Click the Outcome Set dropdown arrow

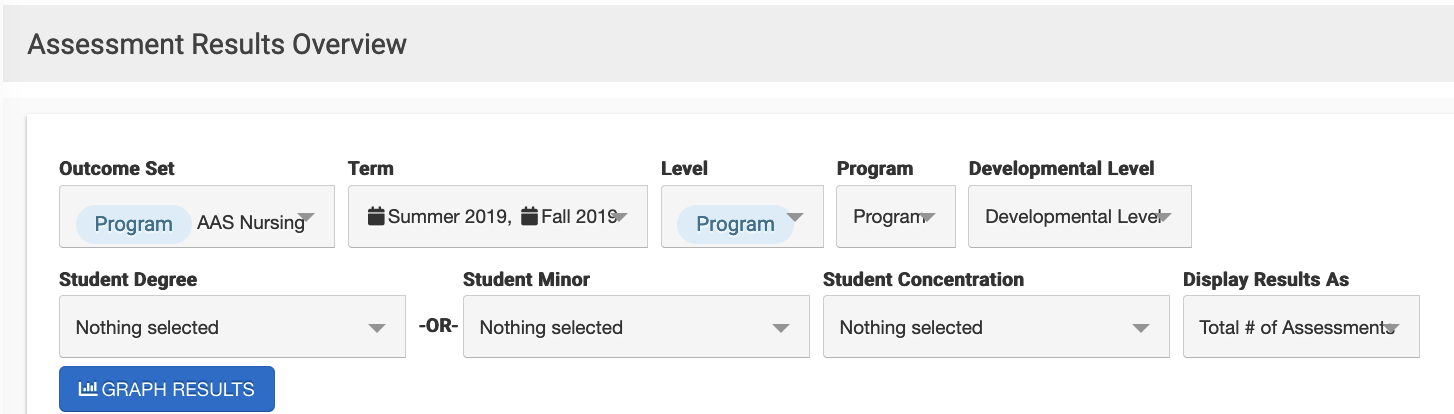[x=306, y=217]
